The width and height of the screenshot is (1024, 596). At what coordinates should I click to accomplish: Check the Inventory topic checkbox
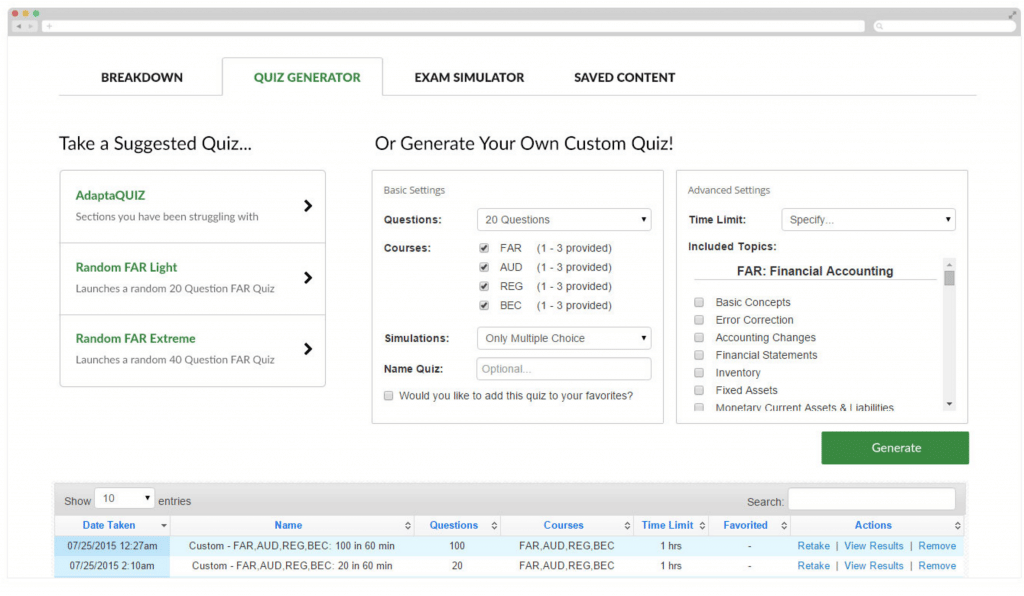(699, 373)
